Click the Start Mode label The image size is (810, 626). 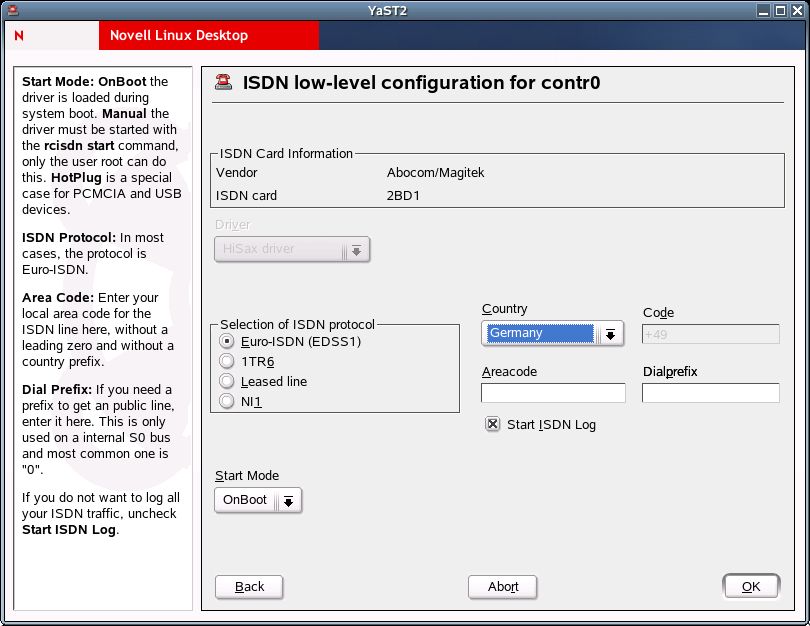247,476
